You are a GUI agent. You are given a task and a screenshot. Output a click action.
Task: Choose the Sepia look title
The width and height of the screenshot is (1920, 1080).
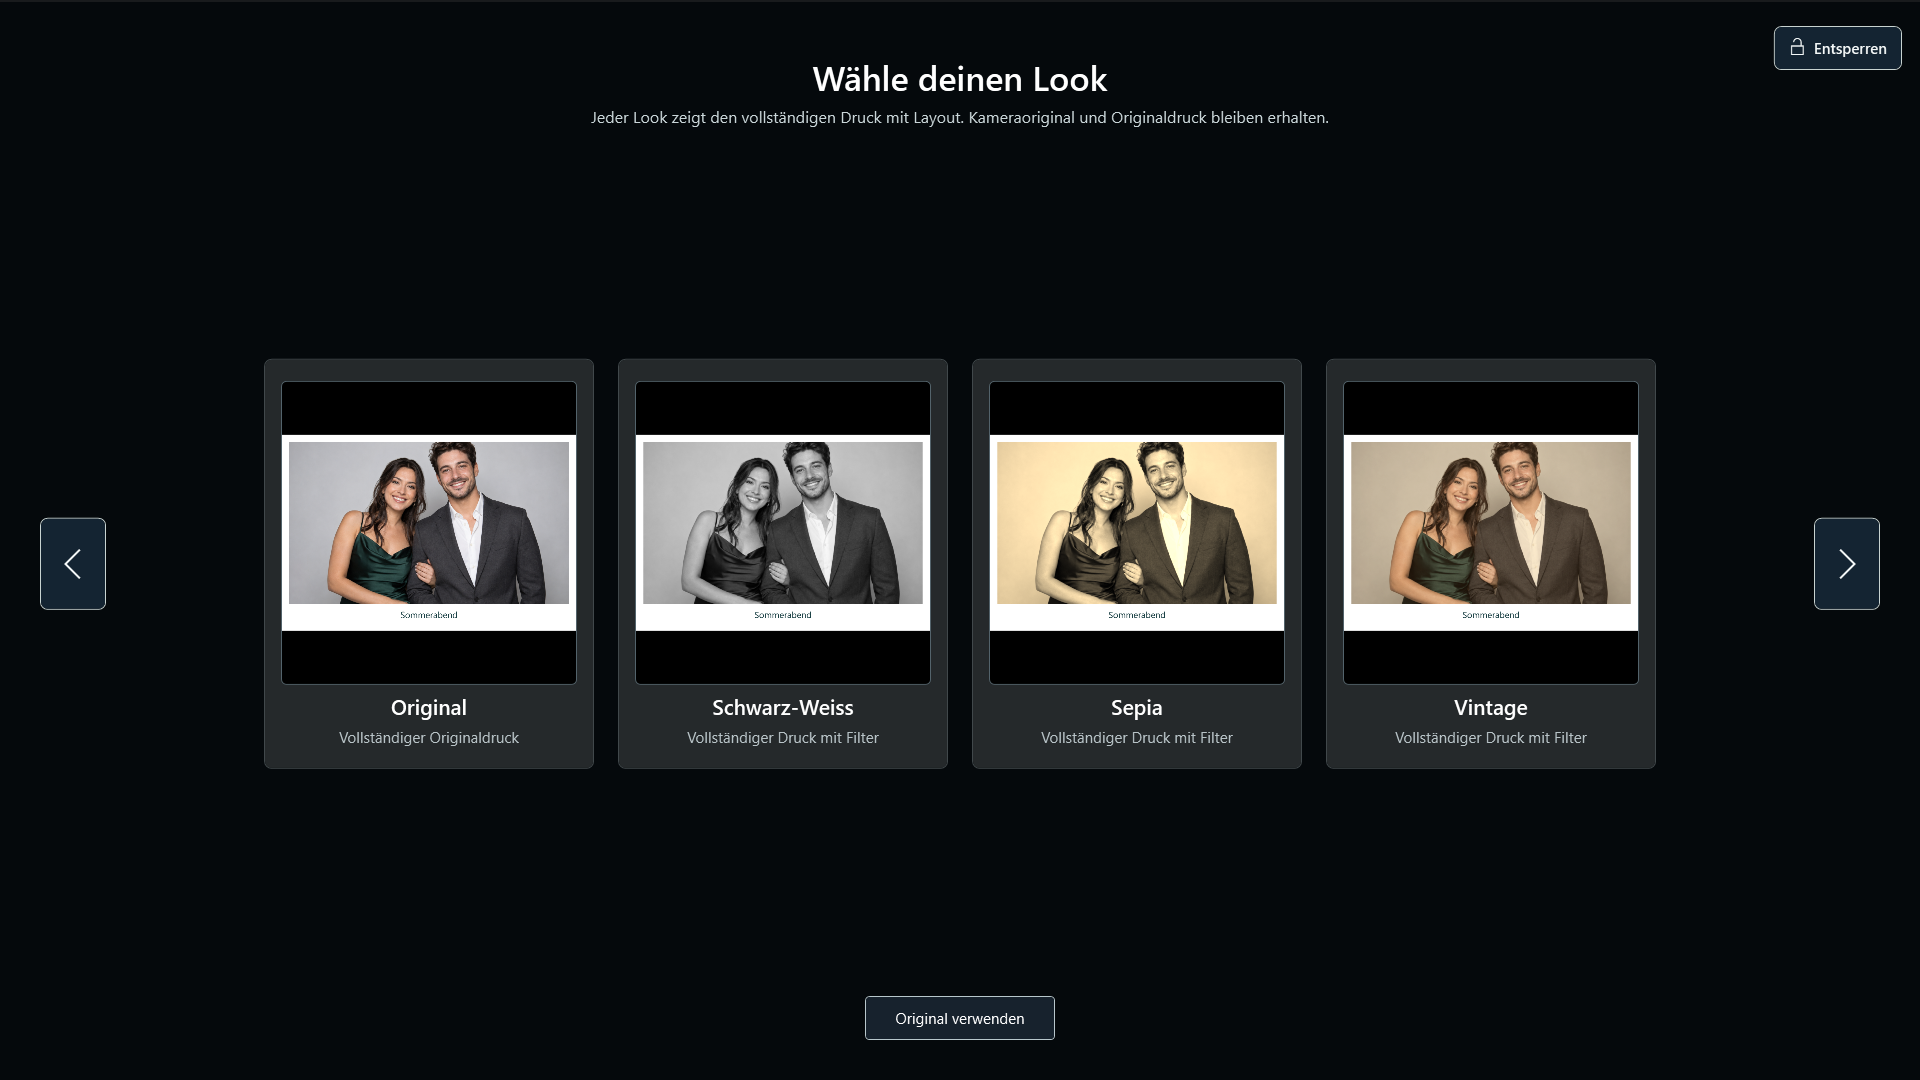(x=1137, y=708)
